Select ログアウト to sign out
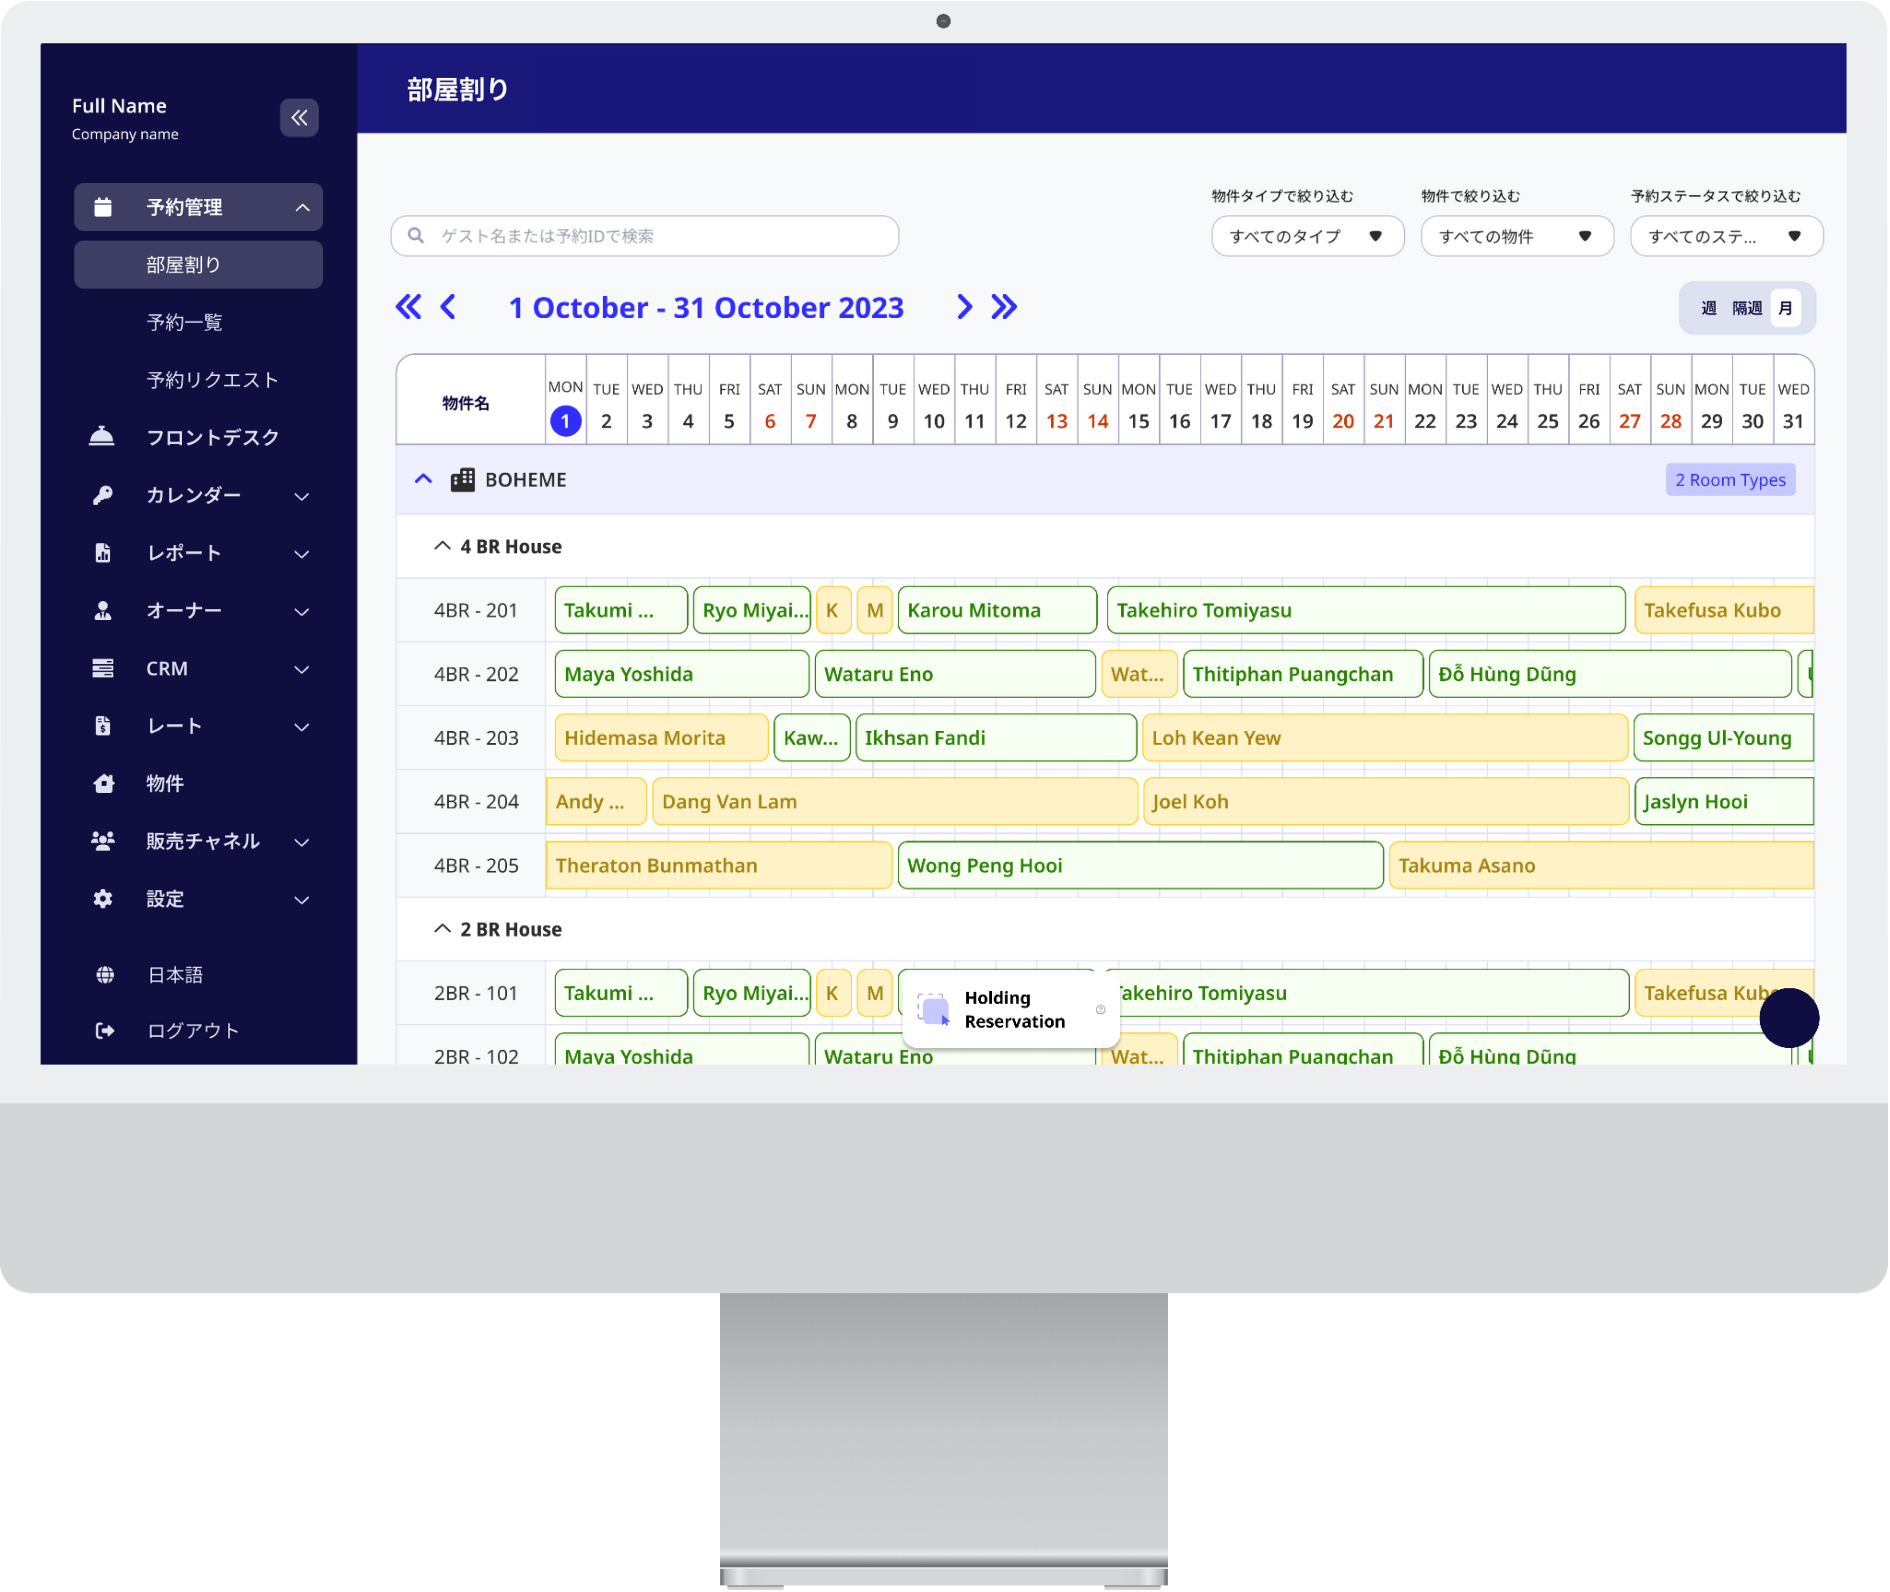Viewport: 1890px width, 1592px height. [192, 1031]
